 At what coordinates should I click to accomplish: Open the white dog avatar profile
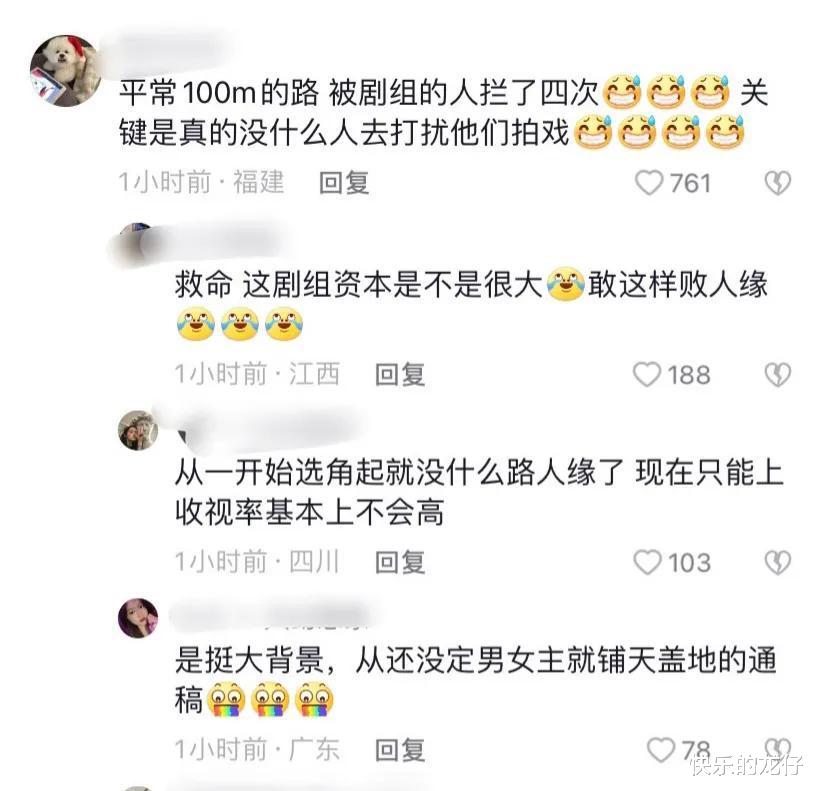tap(66, 70)
